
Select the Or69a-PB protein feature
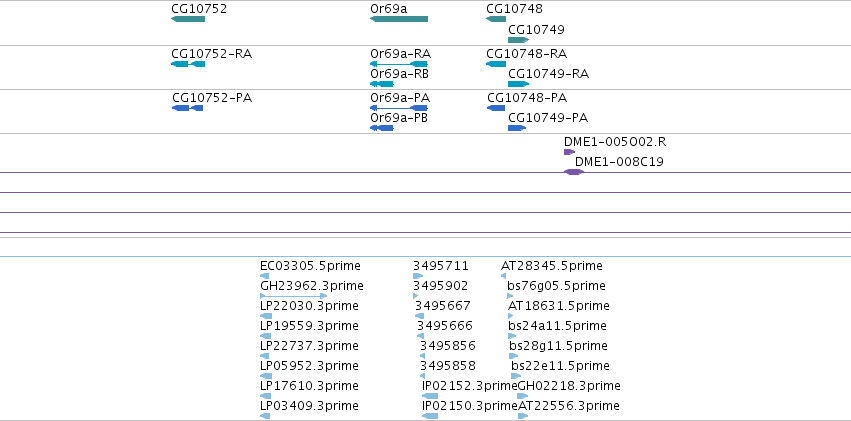[x=382, y=128]
